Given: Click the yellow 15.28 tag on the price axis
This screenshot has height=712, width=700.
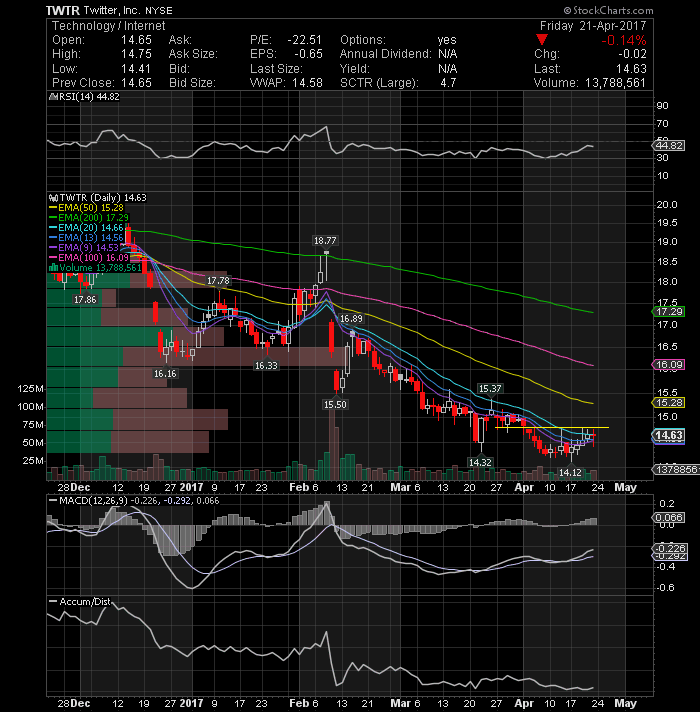Looking at the screenshot, I should pyautogui.click(x=668, y=402).
